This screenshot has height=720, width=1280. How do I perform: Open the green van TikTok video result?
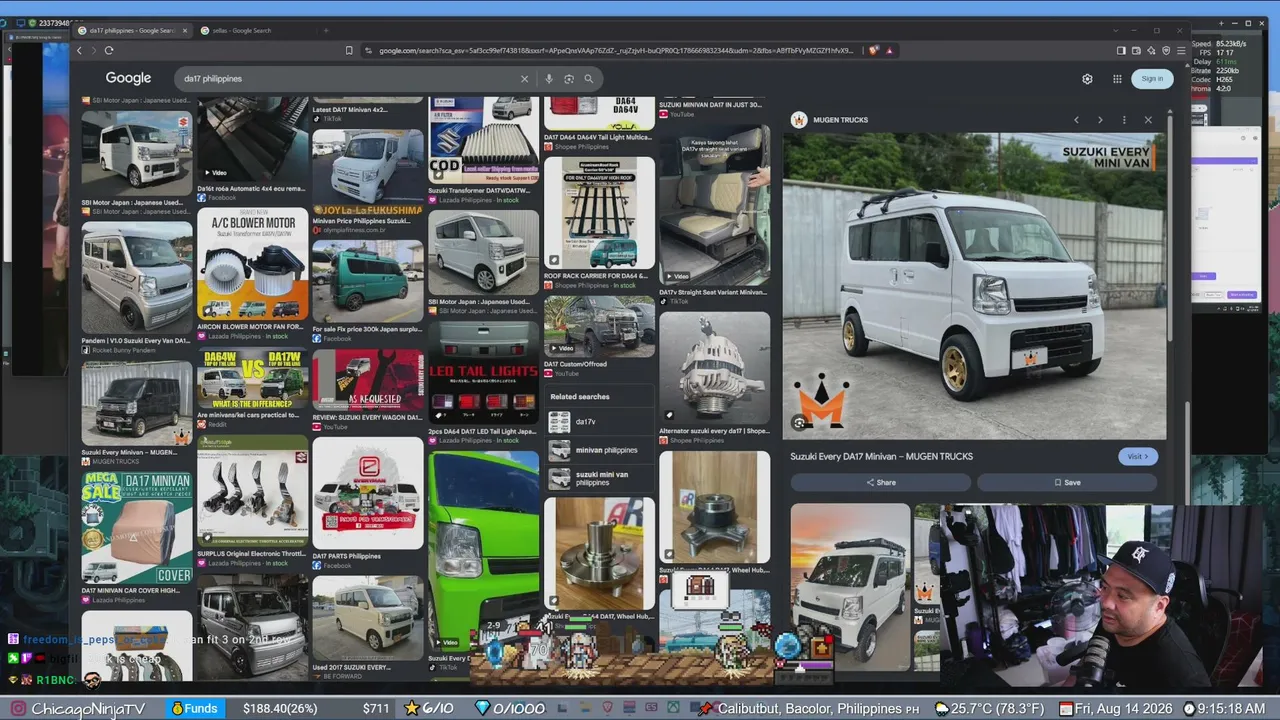[x=483, y=549]
